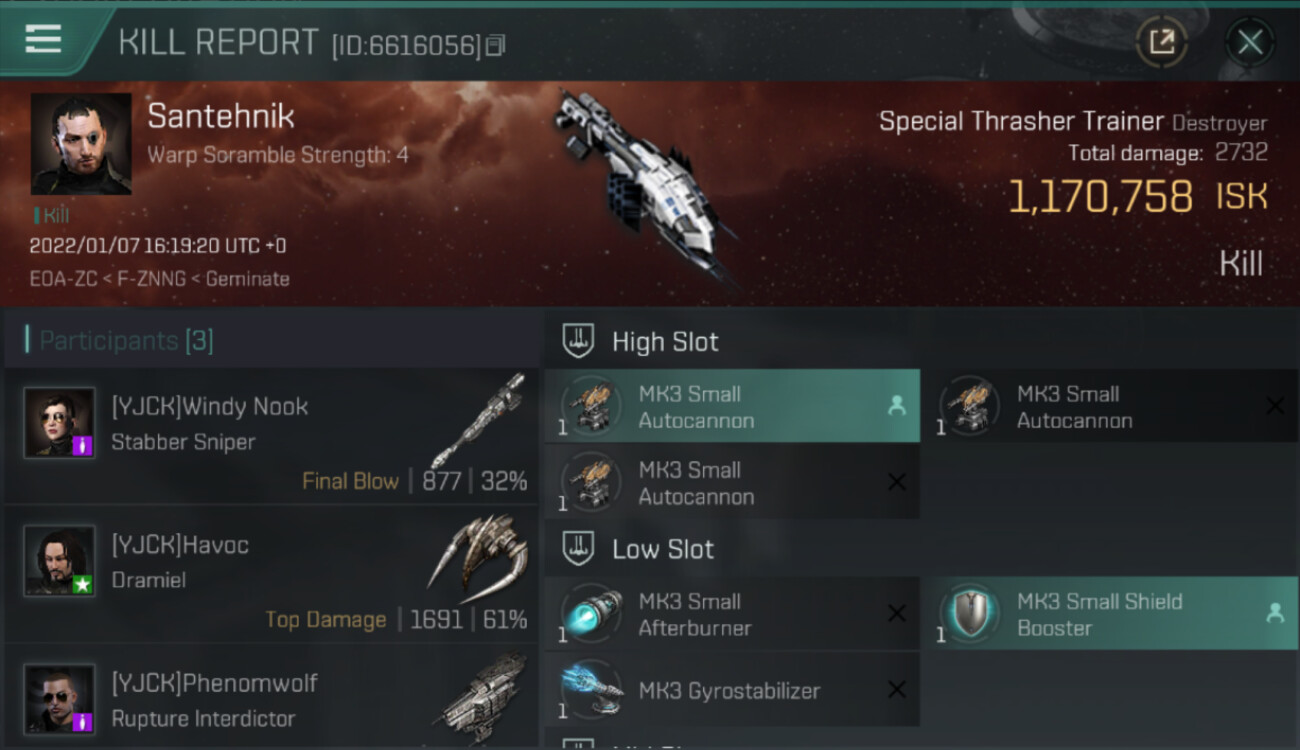This screenshot has width=1300, height=750.
Task: Click the MK3 Gyrostabilizer module
Action: (x=732, y=690)
